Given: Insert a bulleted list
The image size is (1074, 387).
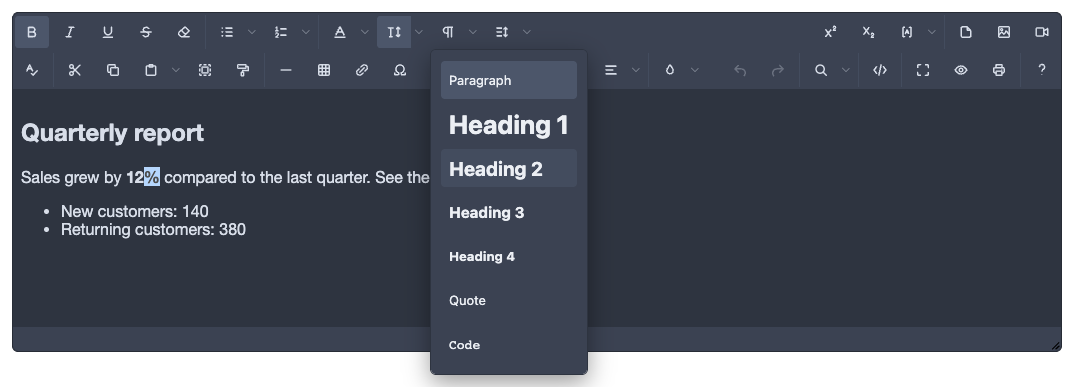Looking at the screenshot, I should [x=227, y=32].
